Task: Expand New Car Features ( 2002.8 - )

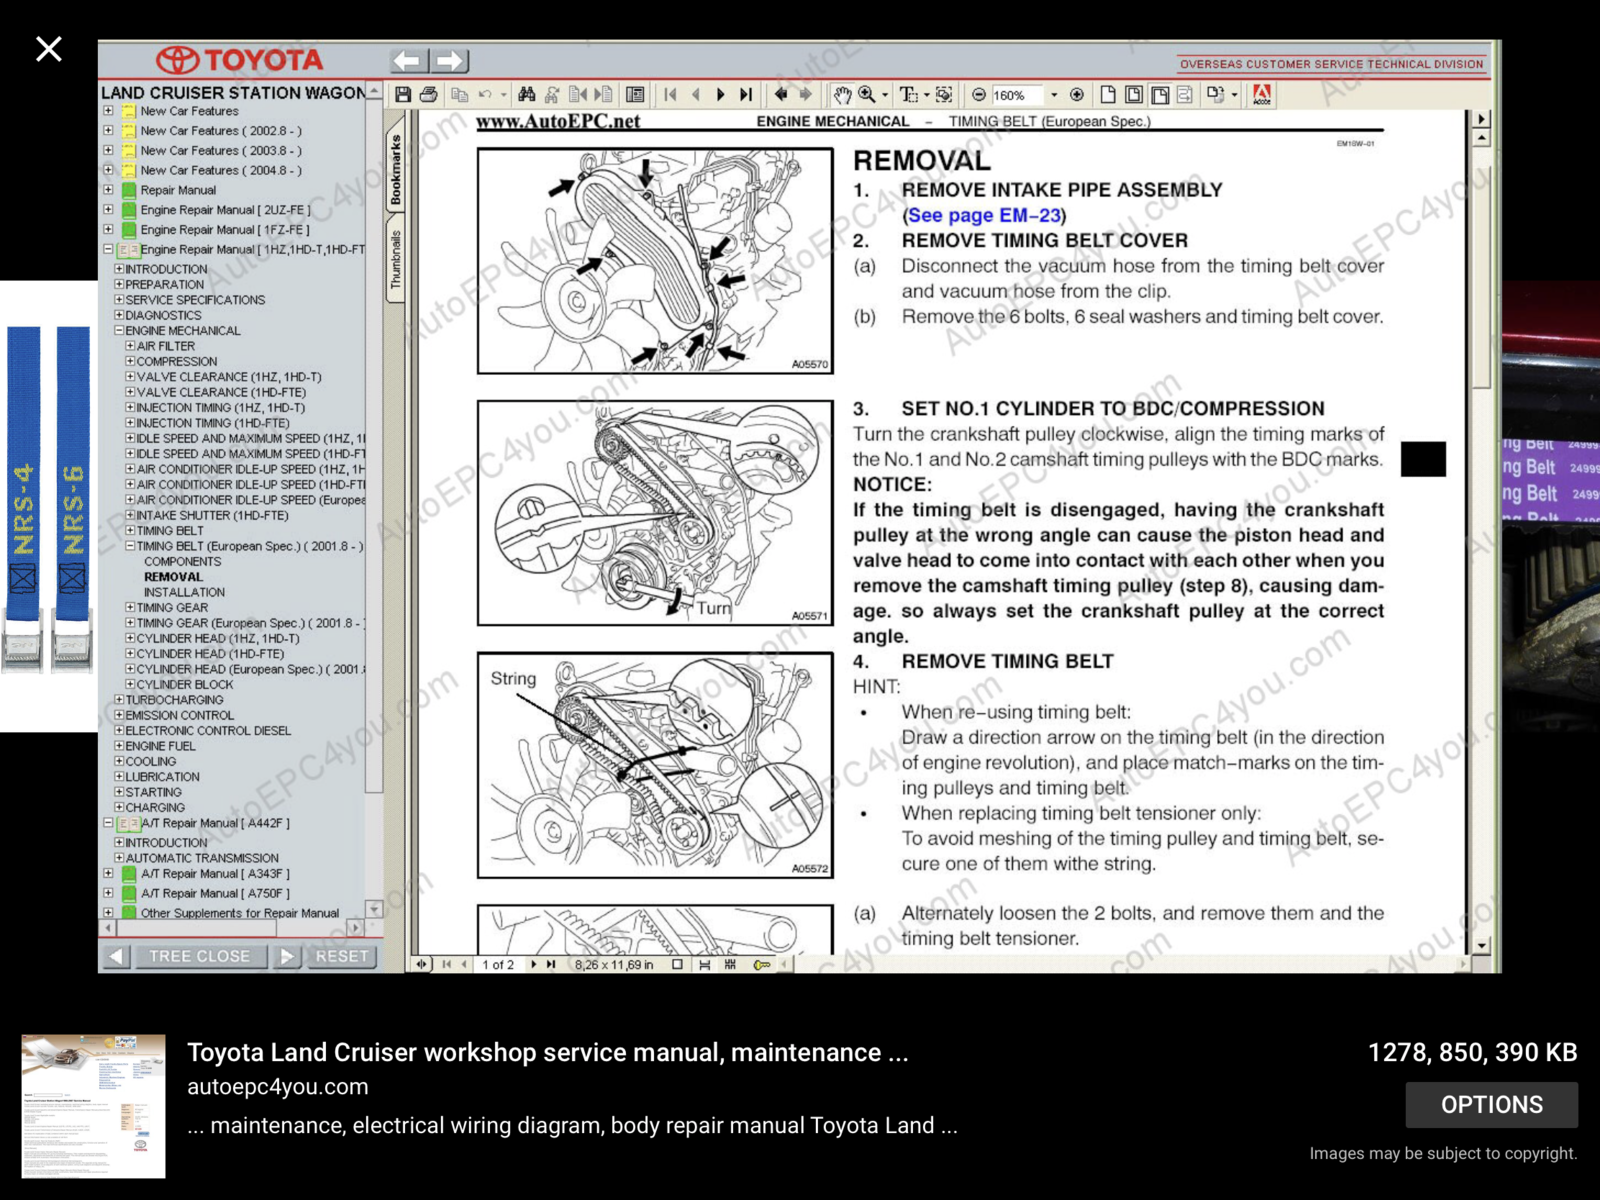Action: (x=108, y=131)
